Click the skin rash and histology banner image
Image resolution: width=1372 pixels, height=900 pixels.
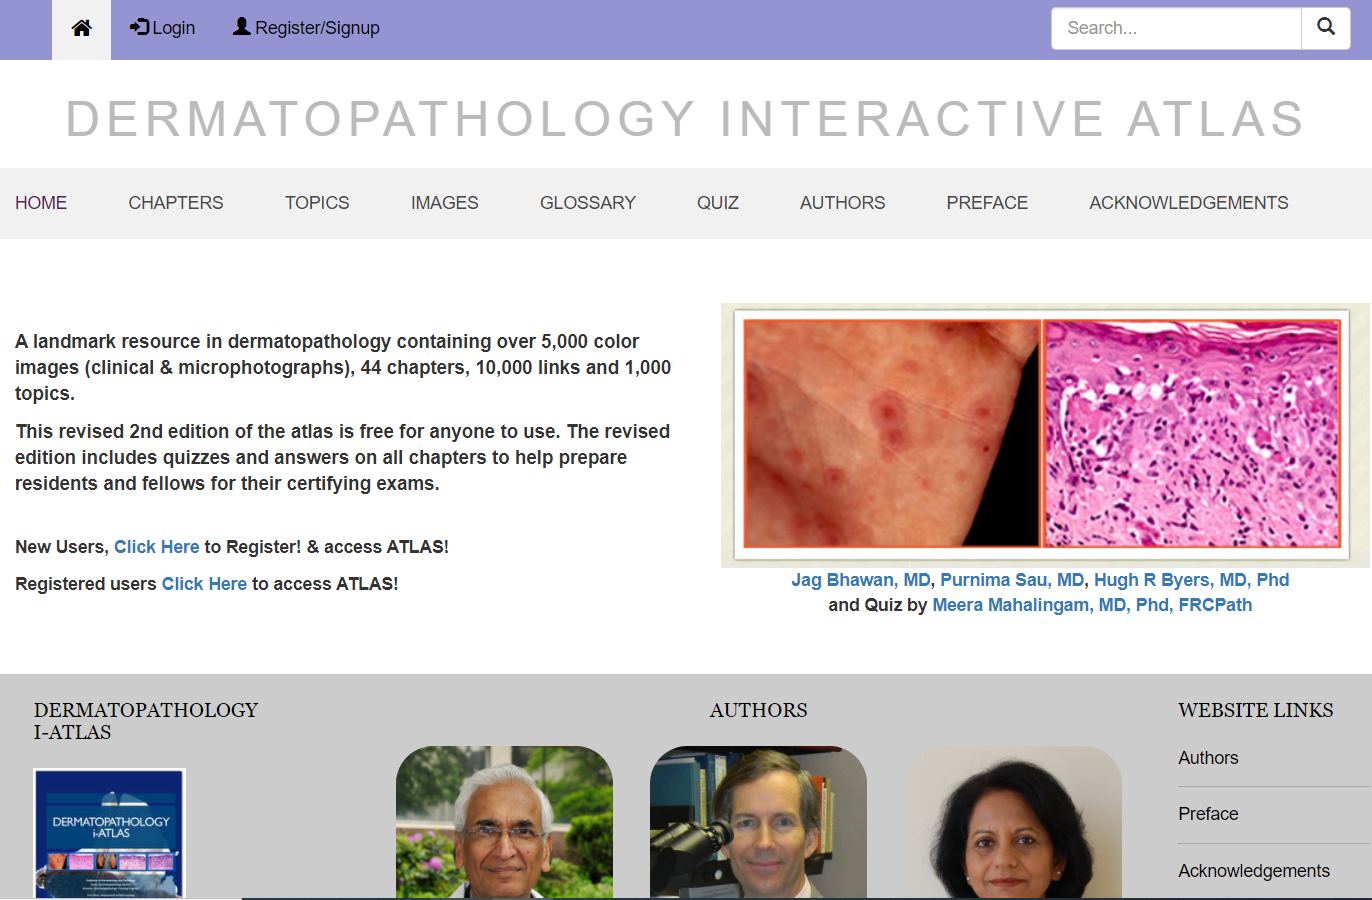click(1041, 434)
